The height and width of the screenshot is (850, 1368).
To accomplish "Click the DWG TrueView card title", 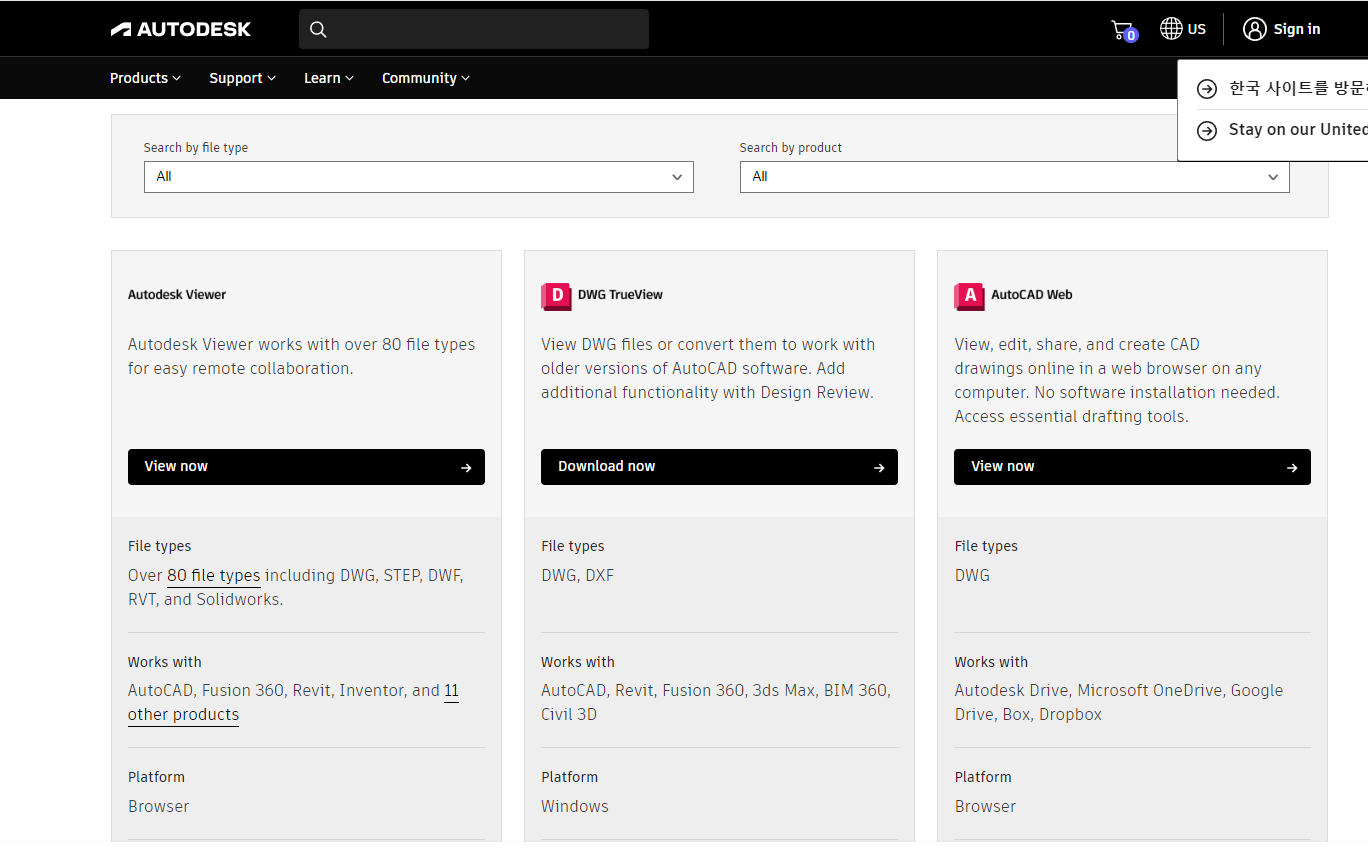I will [620, 295].
